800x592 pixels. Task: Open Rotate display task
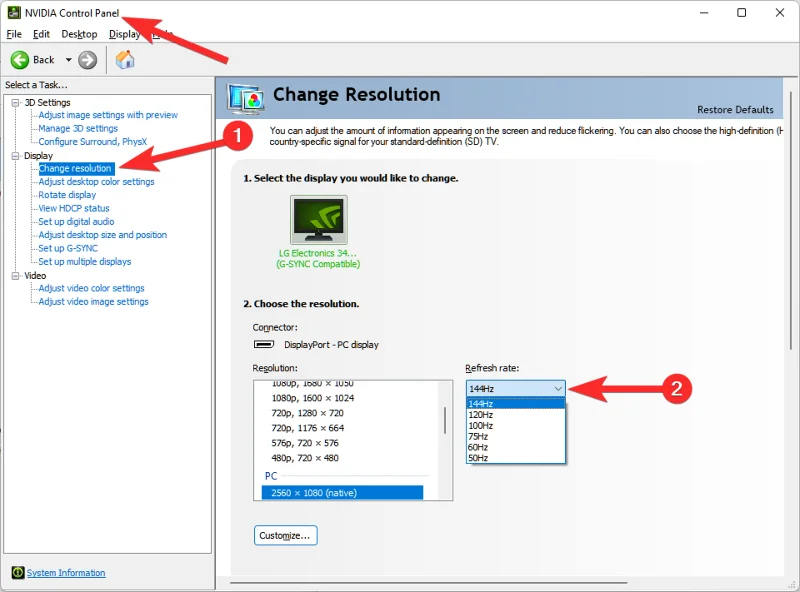click(67, 195)
